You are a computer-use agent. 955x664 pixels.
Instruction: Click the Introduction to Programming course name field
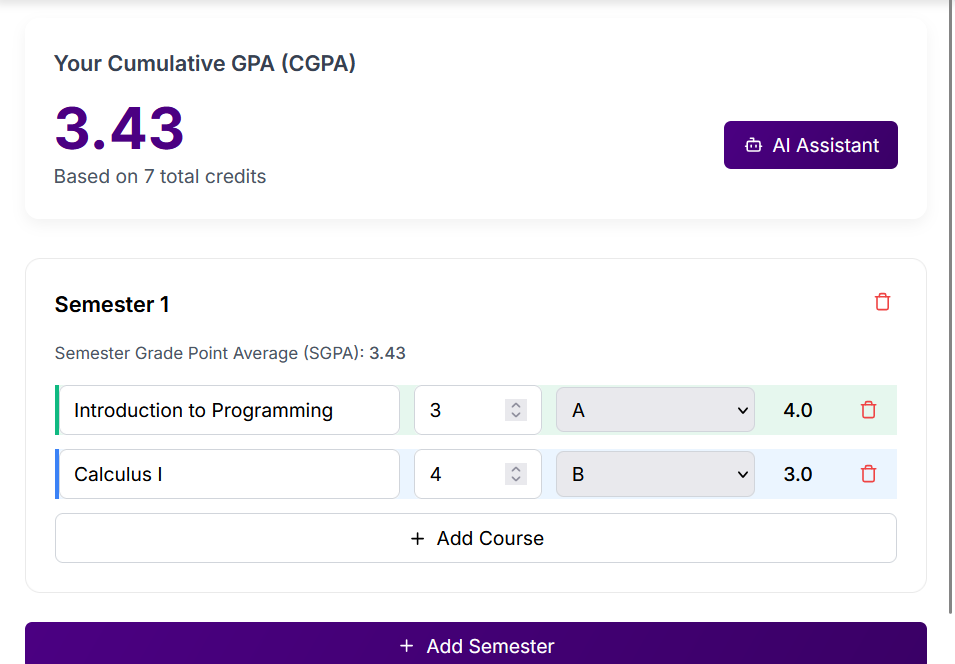click(227, 410)
